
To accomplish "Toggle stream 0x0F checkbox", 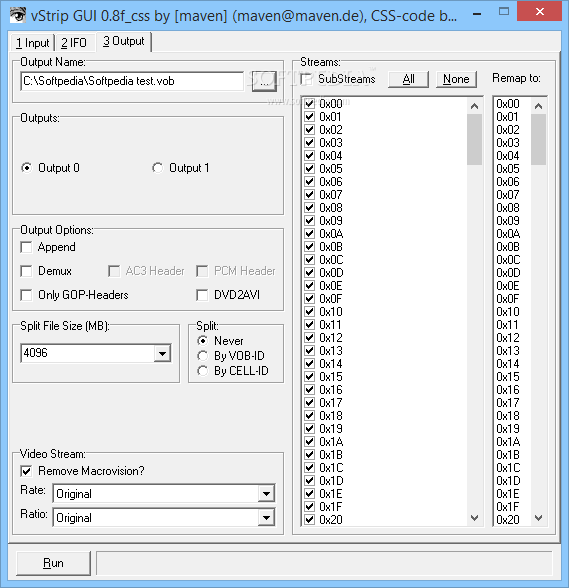I will pyautogui.click(x=309, y=299).
